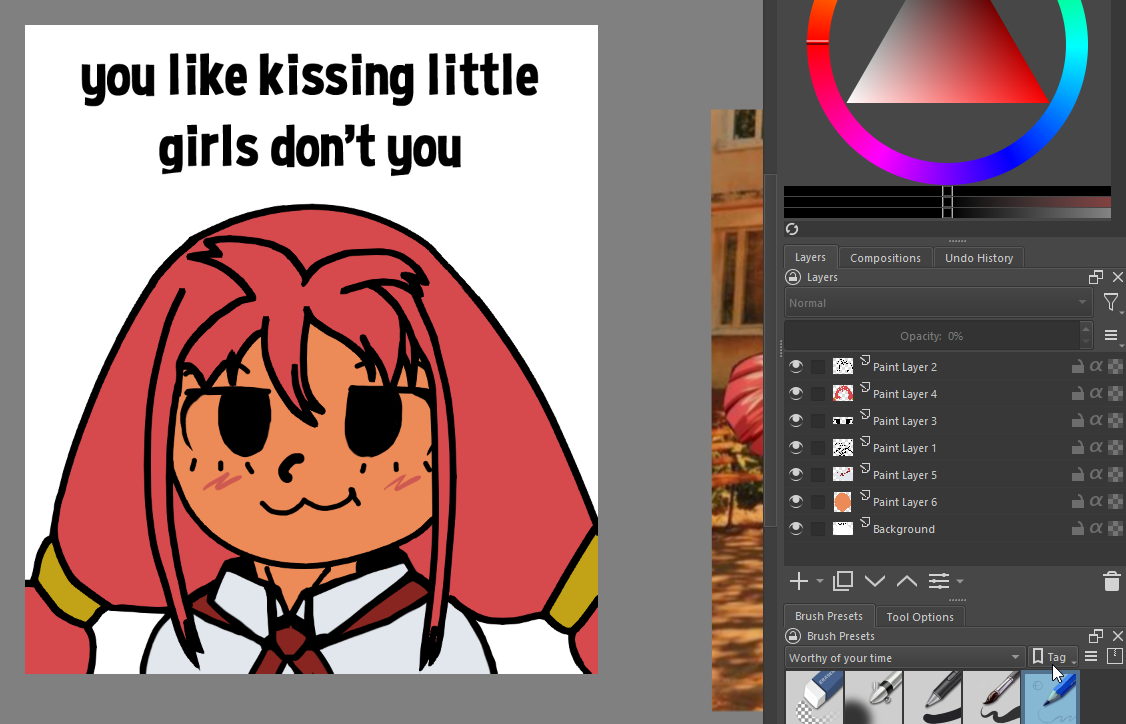Hide Paint Layer 3 via eye icon
The image size is (1126, 724).
point(796,421)
